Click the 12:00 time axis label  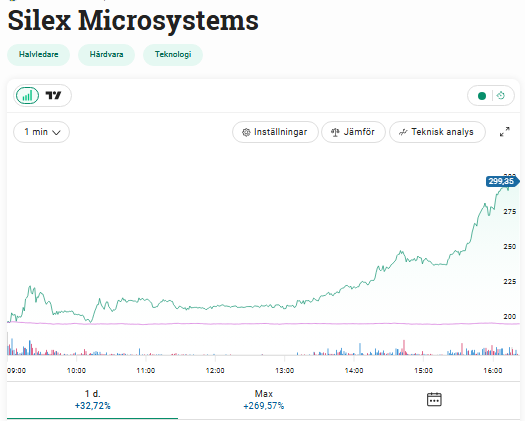tap(215, 371)
